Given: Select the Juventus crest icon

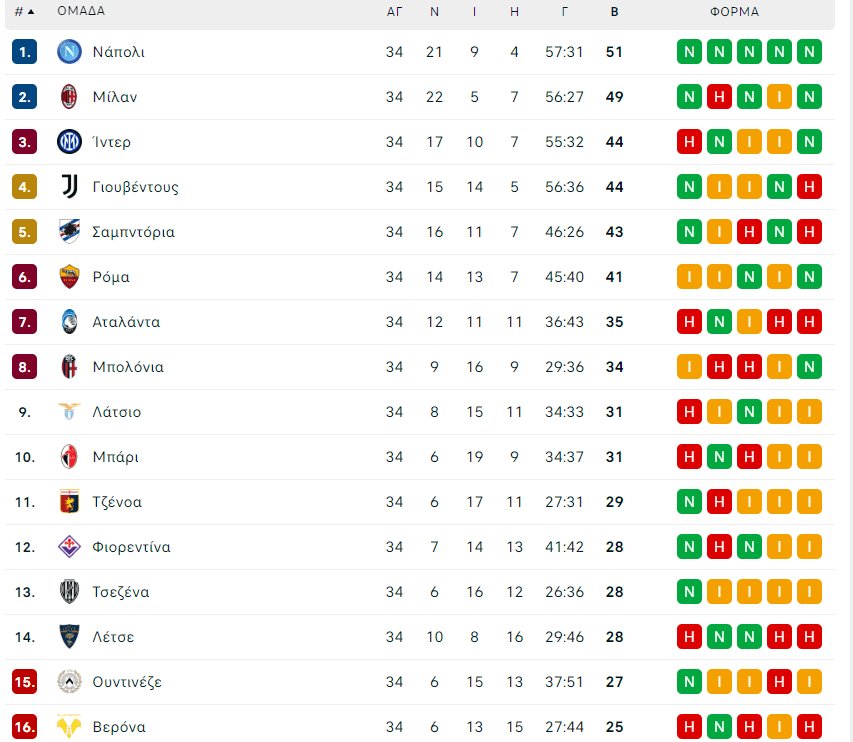Looking at the screenshot, I should tap(69, 187).
